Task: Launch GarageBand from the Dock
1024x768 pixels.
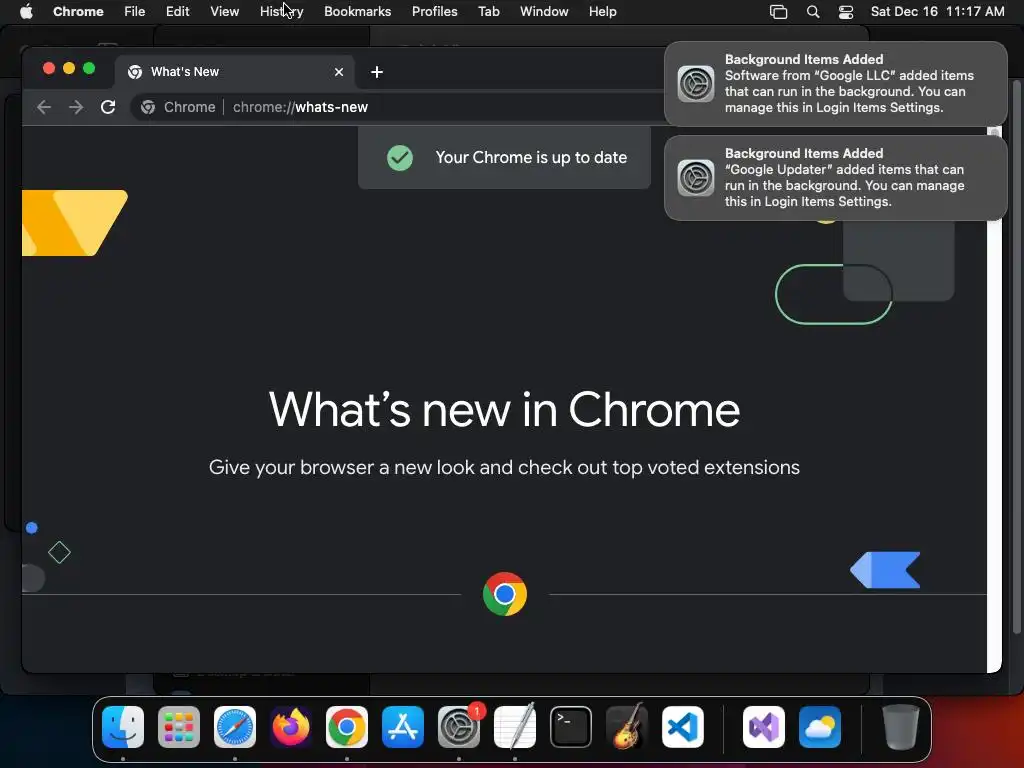Action: click(x=627, y=727)
